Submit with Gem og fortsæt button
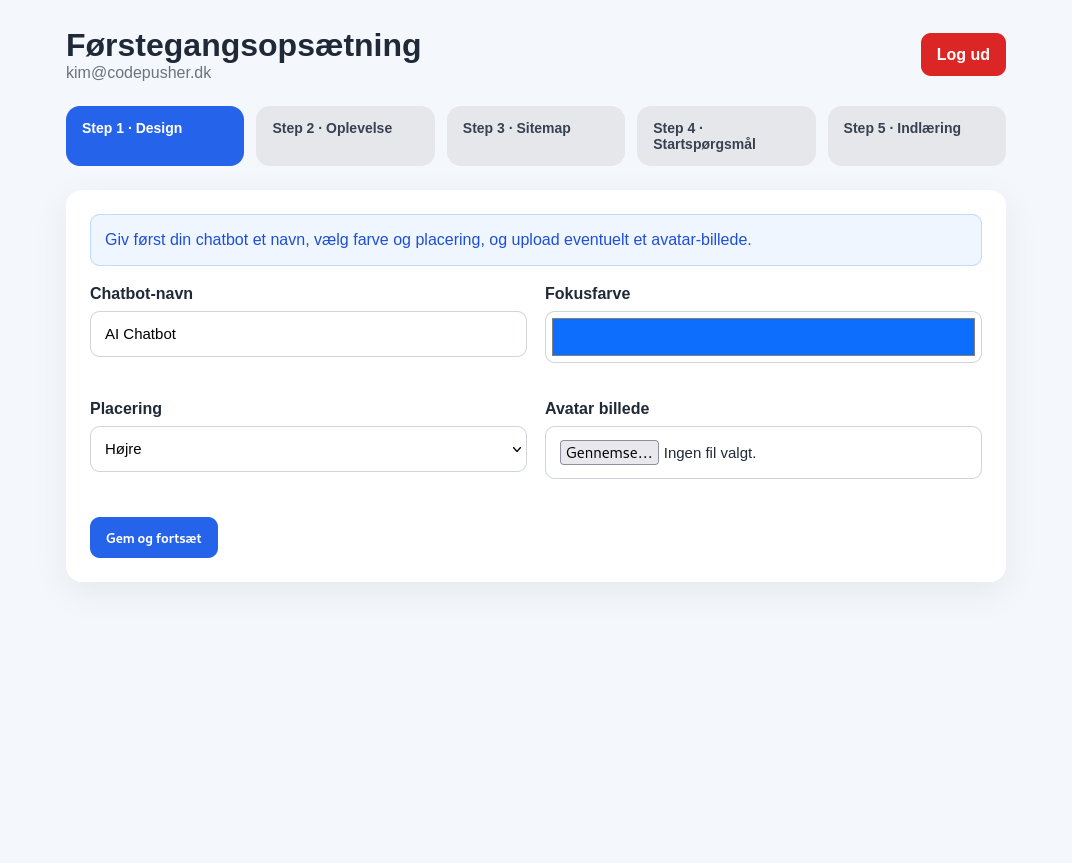Viewport: 1072px width, 863px height. tap(154, 538)
